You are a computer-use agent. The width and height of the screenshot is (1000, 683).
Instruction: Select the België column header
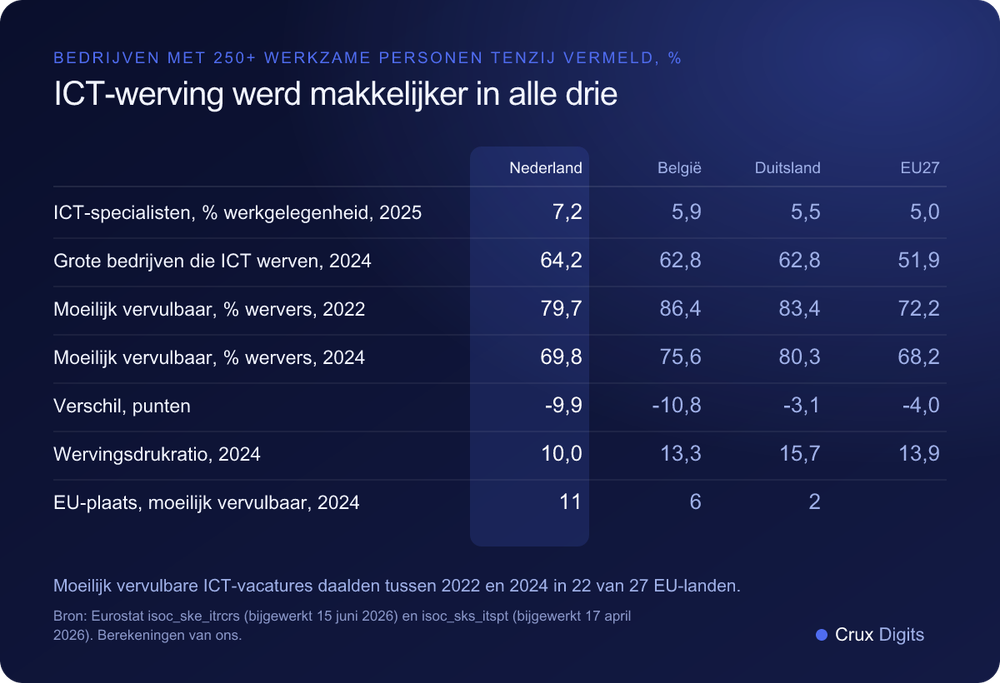click(679, 168)
